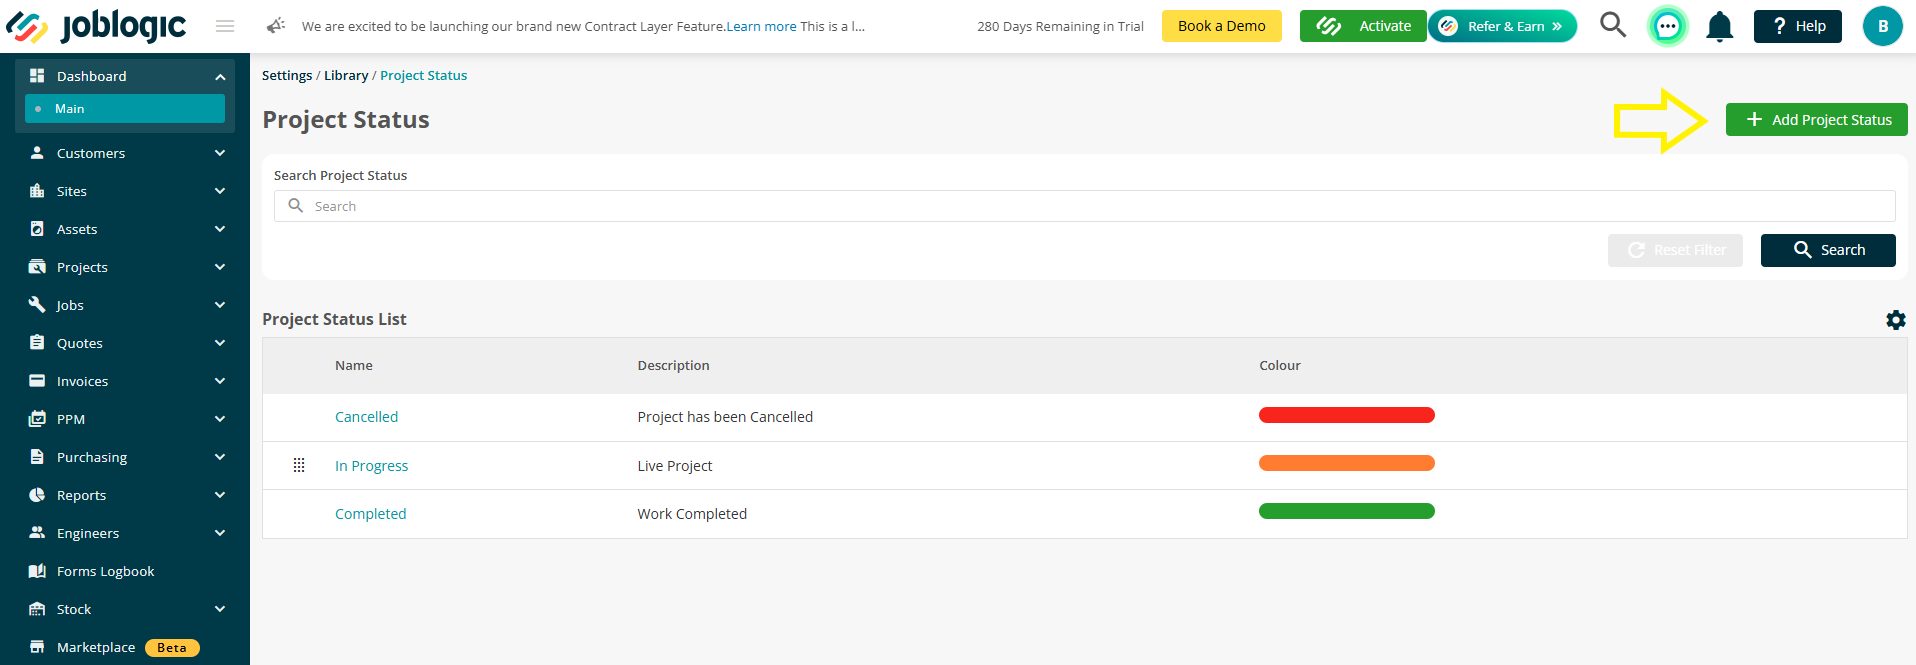This screenshot has width=1916, height=665.
Task: Click the Customers person icon
Action: (x=37, y=153)
